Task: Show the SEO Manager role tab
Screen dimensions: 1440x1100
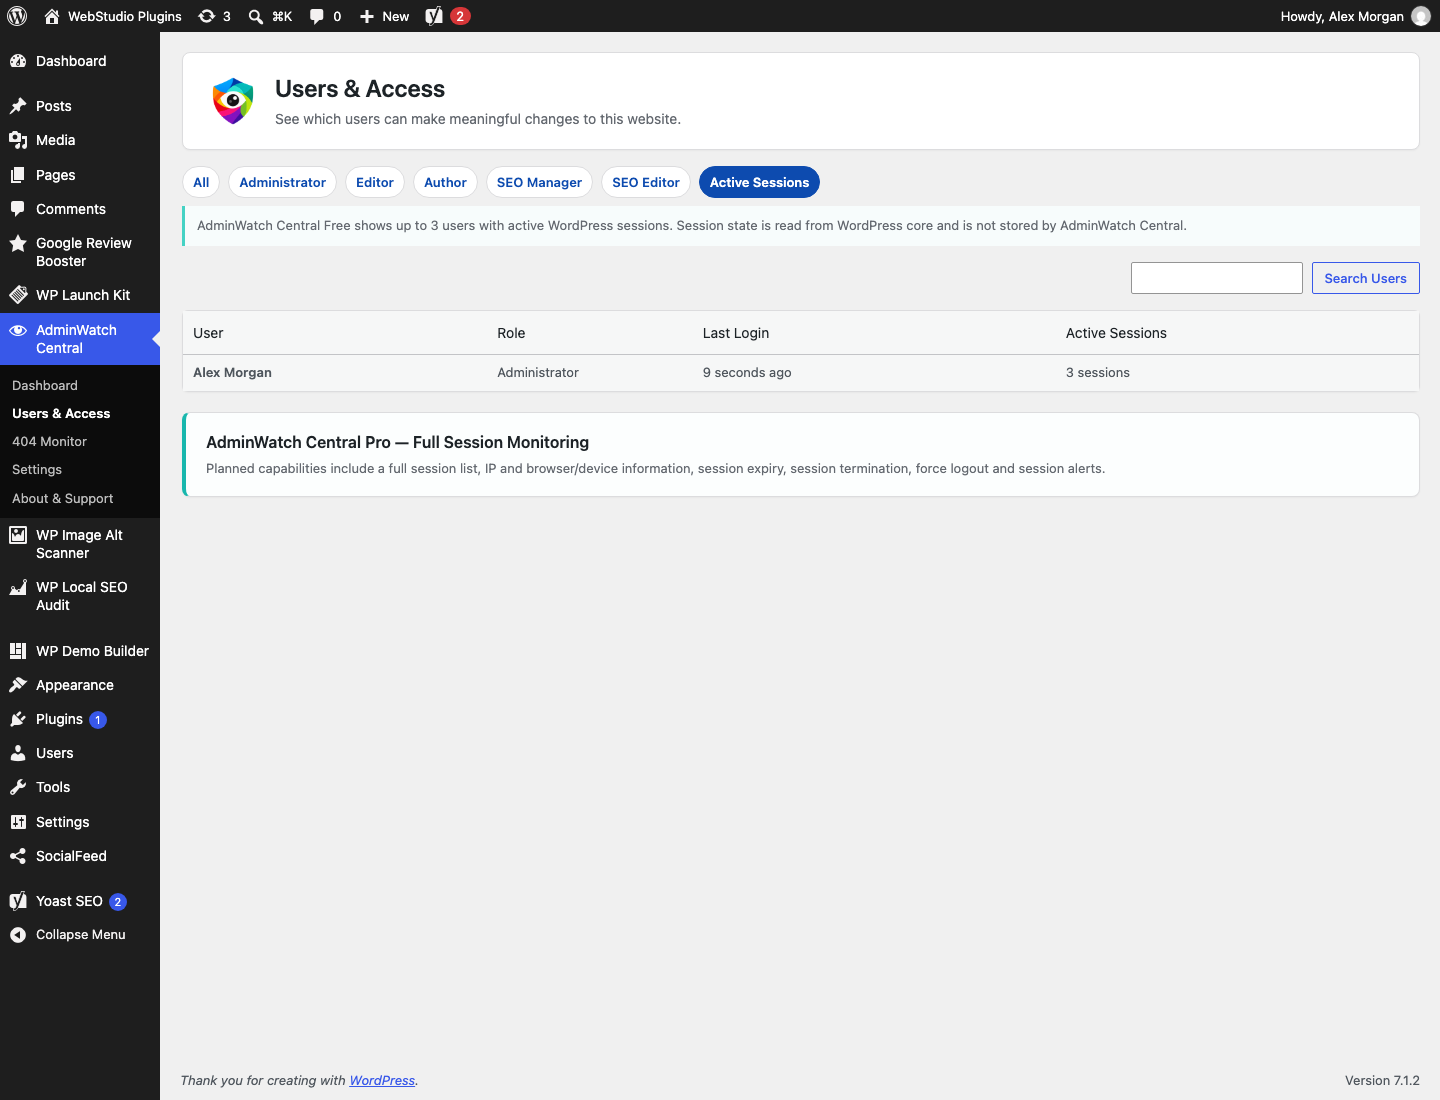Action: coord(539,182)
